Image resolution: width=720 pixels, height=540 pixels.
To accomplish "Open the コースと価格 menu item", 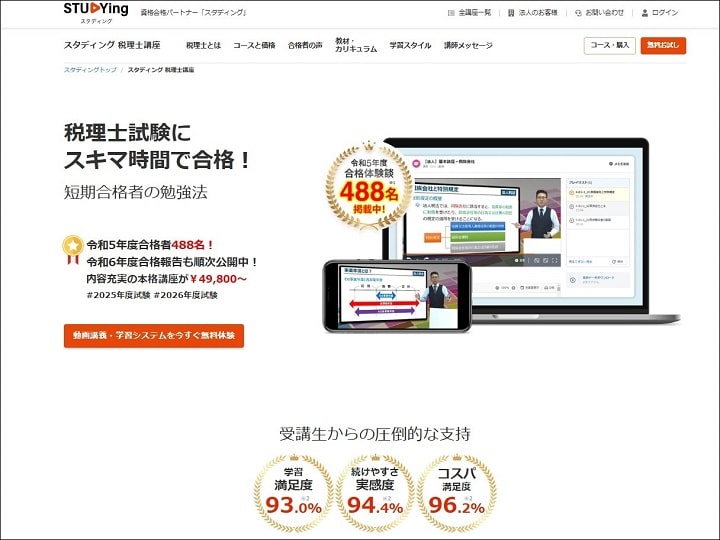I will click(x=254, y=45).
